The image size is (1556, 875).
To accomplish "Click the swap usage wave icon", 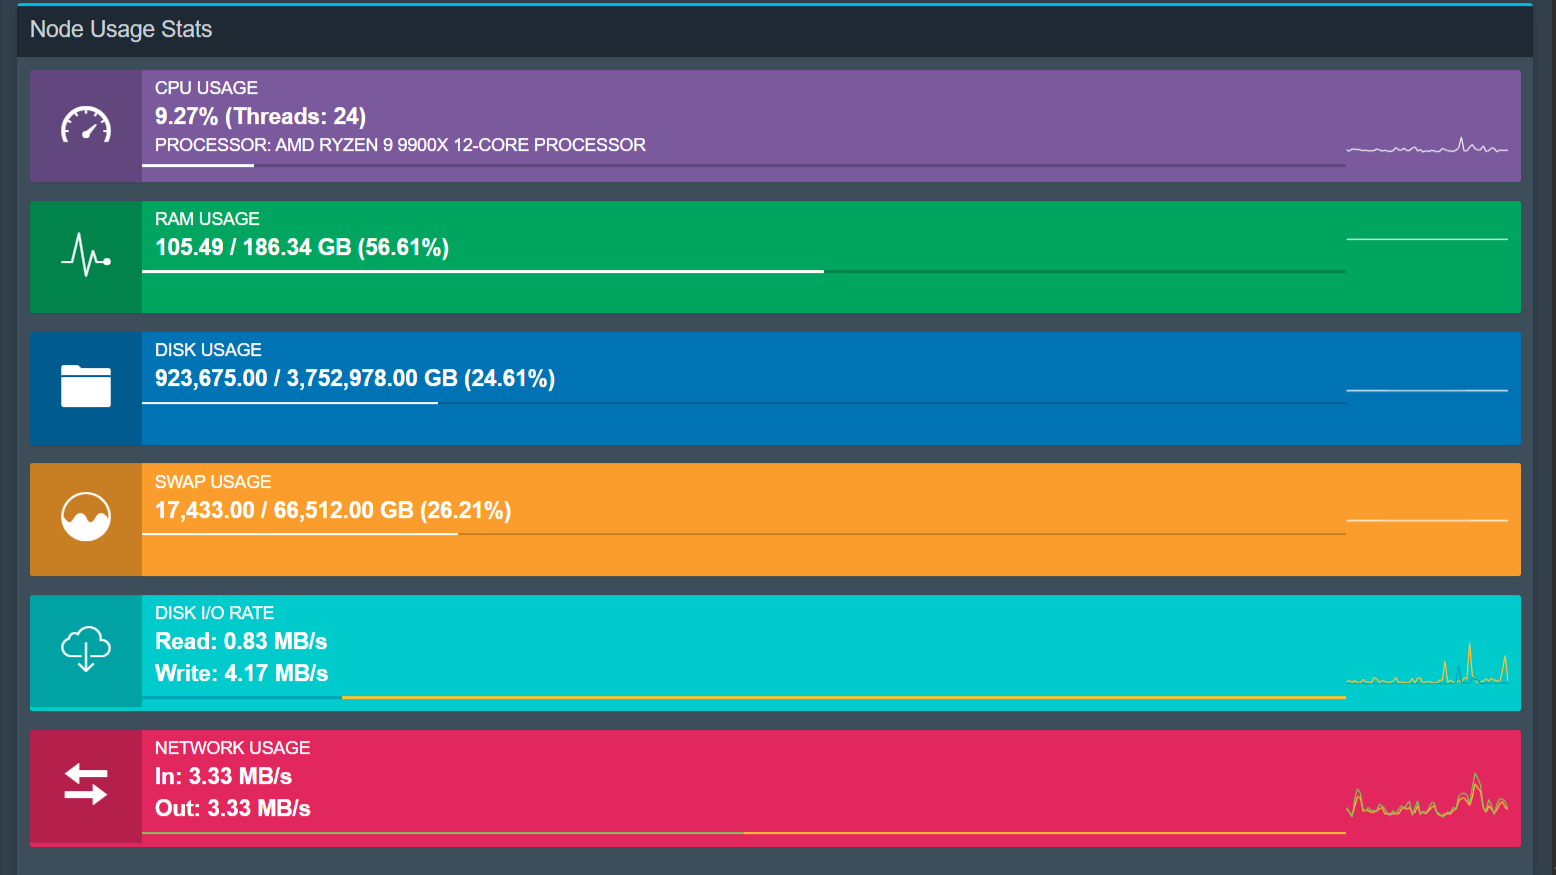I will point(86,517).
